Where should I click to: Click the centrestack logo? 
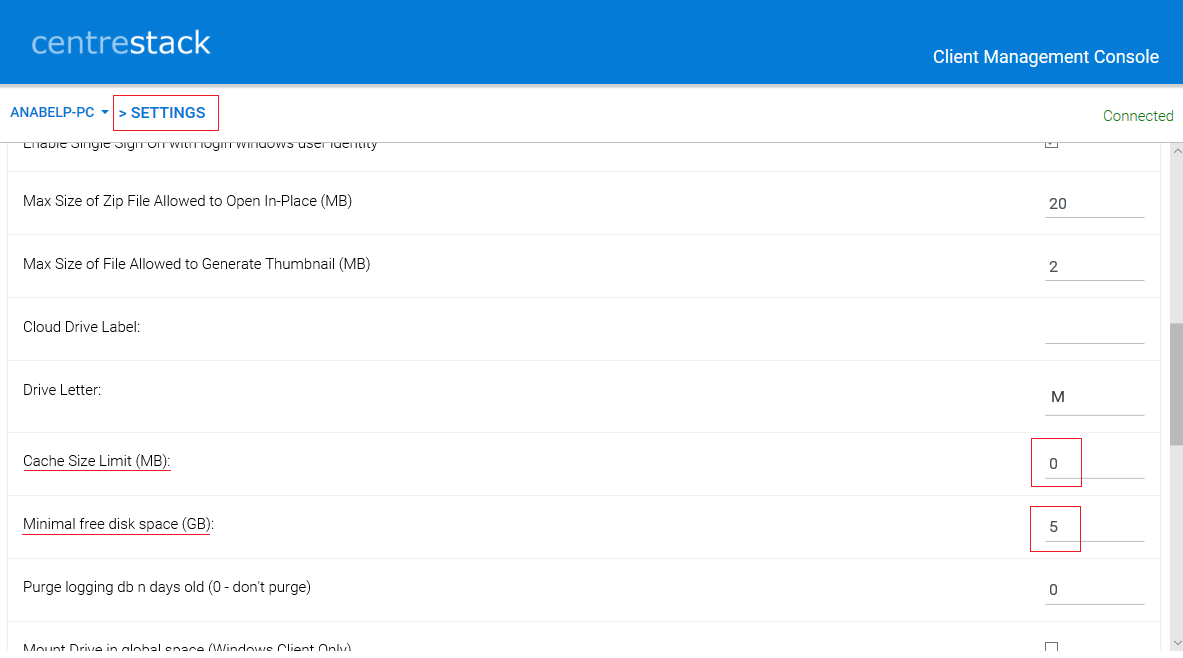point(121,43)
